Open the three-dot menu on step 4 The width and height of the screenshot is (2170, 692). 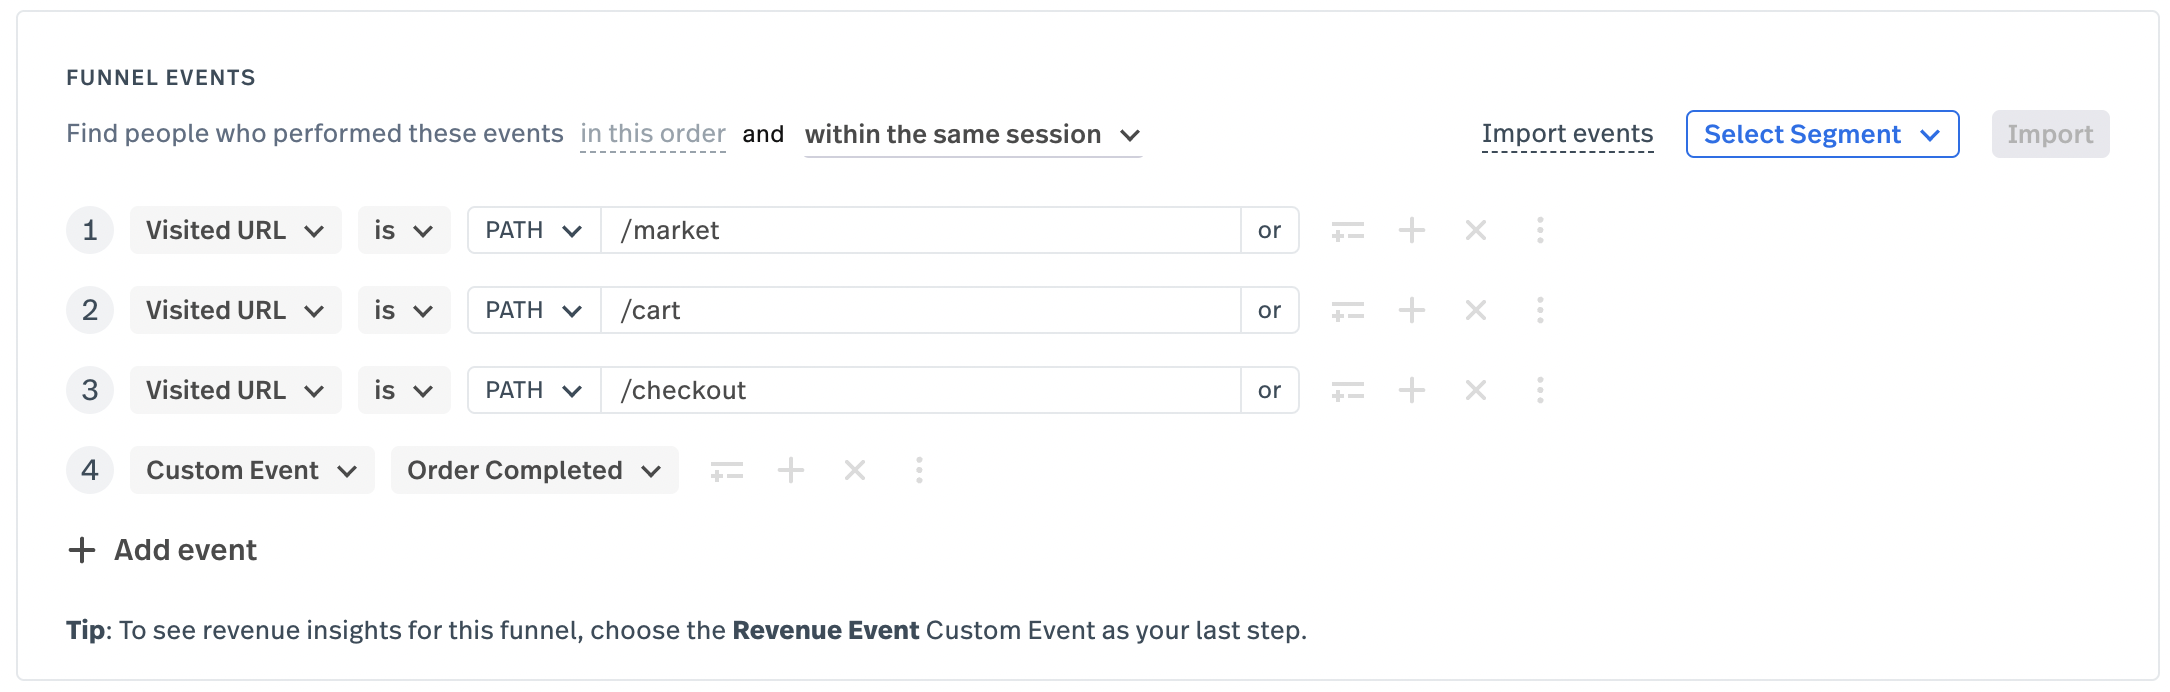pyautogui.click(x=919, y=470)
